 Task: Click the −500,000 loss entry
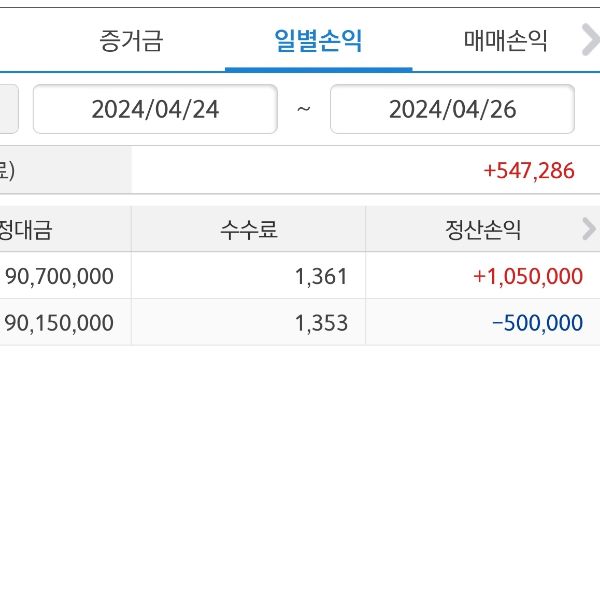537,323
